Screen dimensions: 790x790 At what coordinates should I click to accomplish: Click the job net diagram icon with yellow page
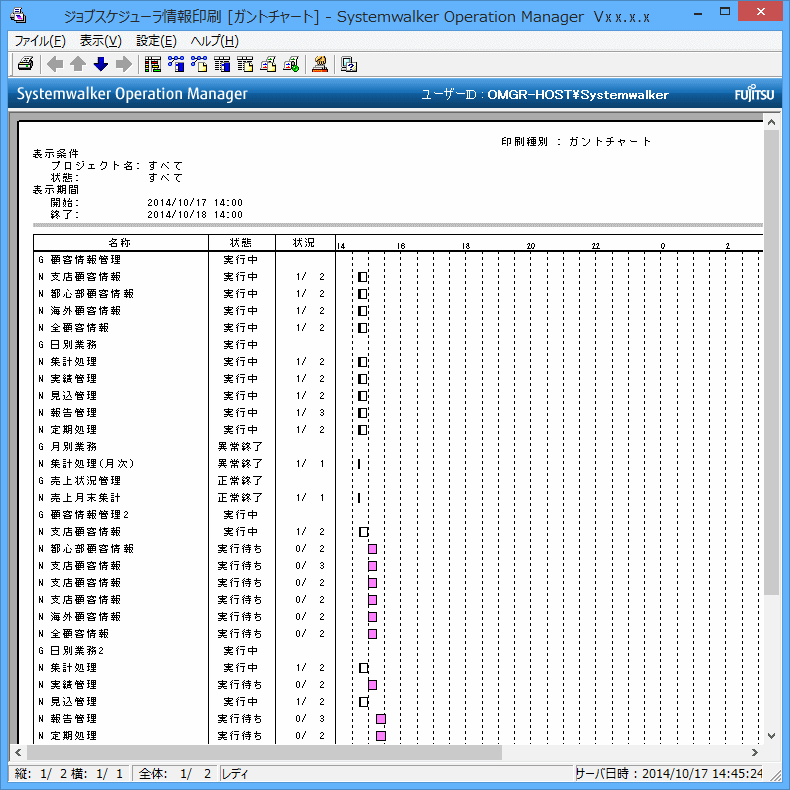(199, 64)
